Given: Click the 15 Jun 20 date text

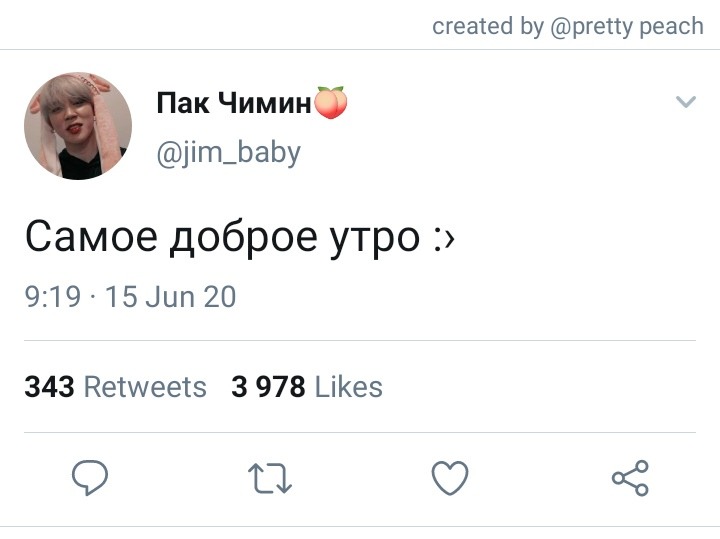Looking at the screenshot, I should (171, 297).
